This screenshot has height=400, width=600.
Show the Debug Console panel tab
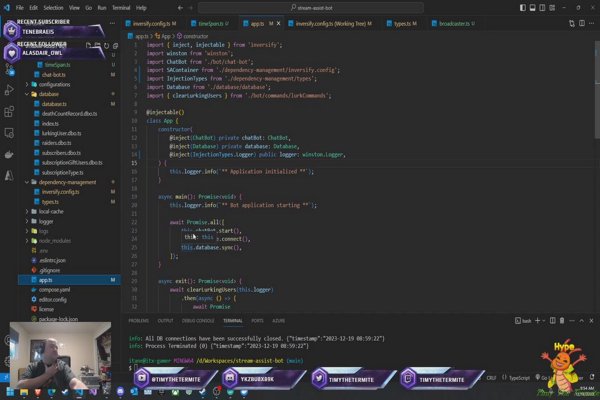pos(198,321)
